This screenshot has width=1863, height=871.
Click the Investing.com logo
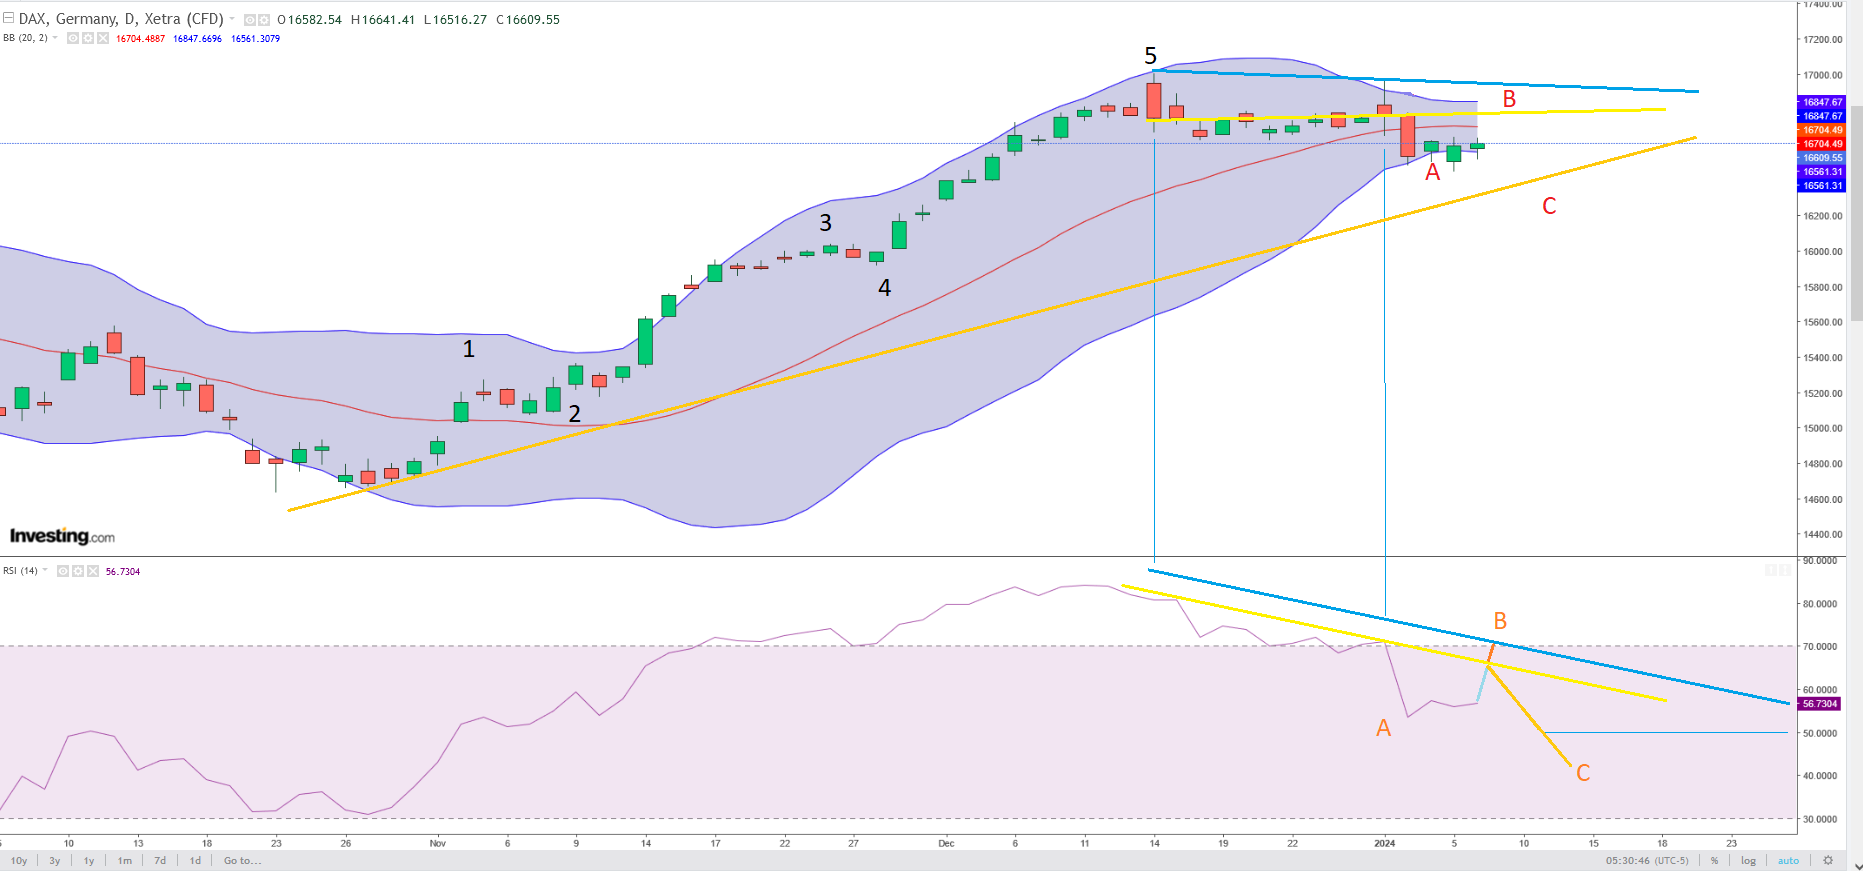[x=62, y=536]
